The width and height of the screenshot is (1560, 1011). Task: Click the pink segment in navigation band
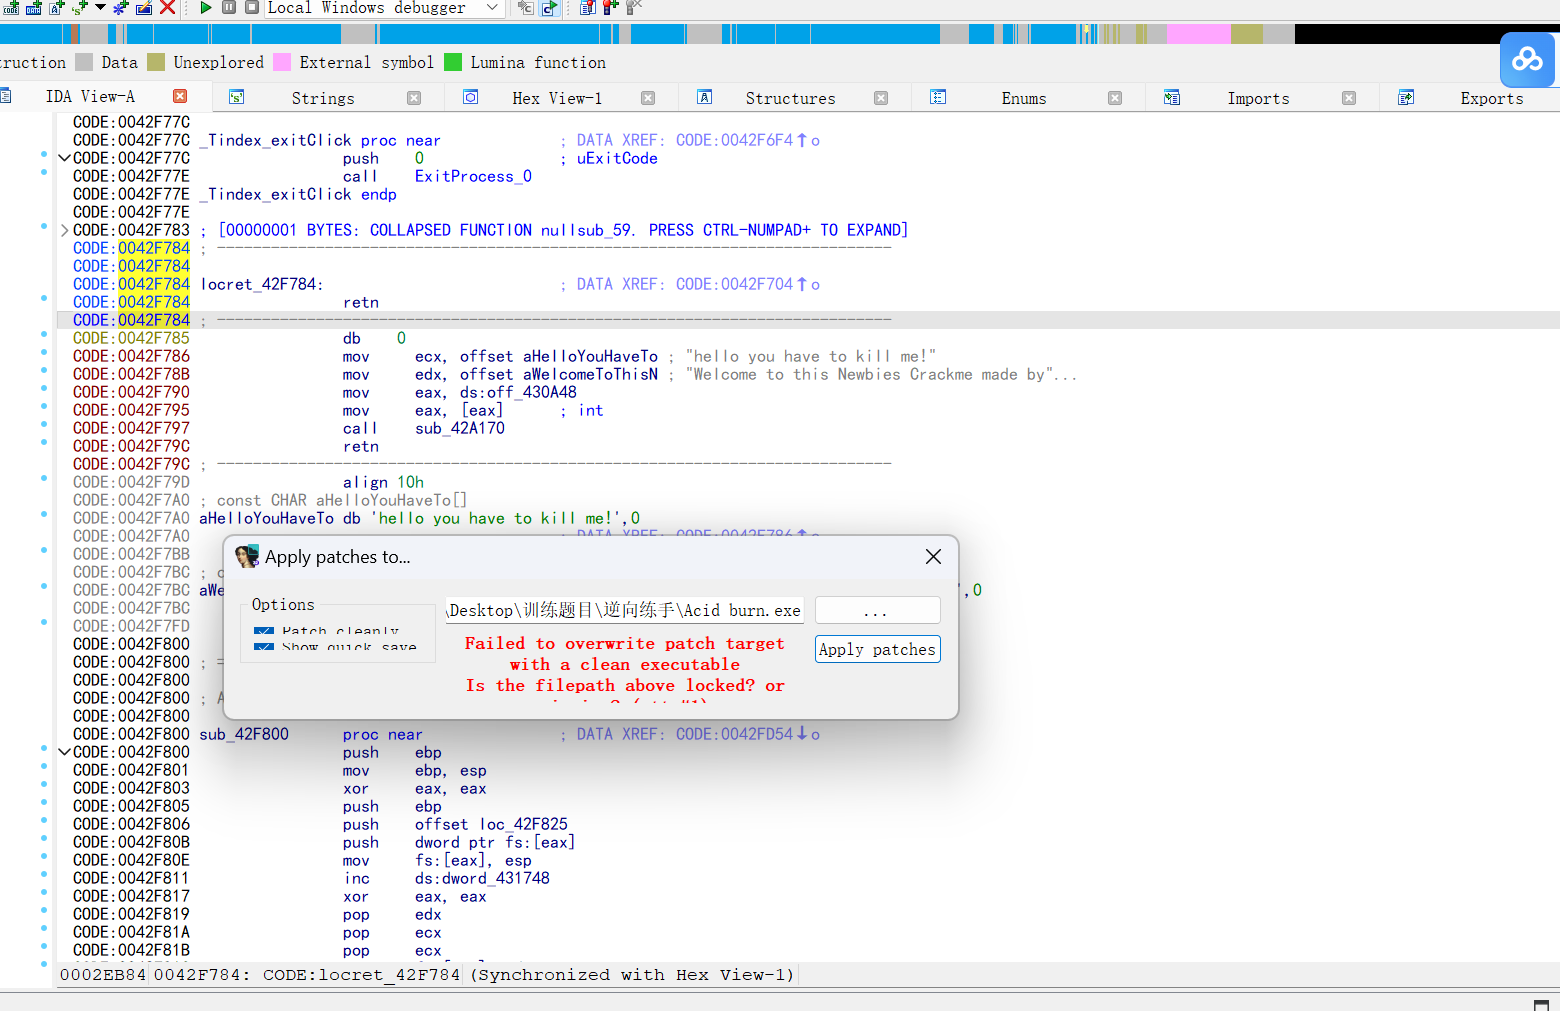(1198, 34)
